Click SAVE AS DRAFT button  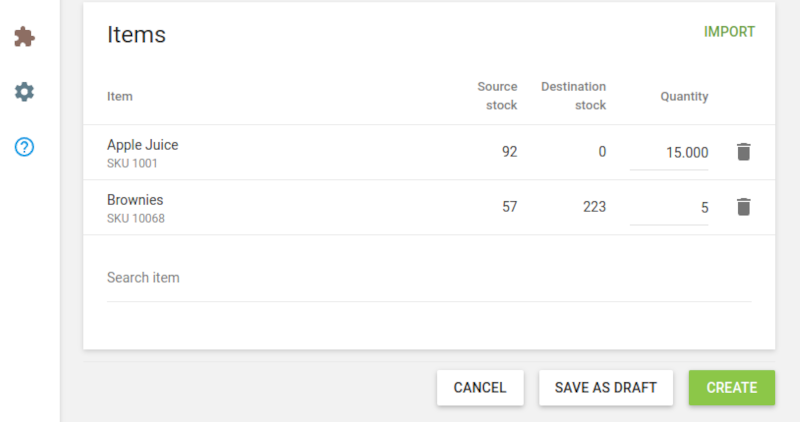click(x=605, y=388)
